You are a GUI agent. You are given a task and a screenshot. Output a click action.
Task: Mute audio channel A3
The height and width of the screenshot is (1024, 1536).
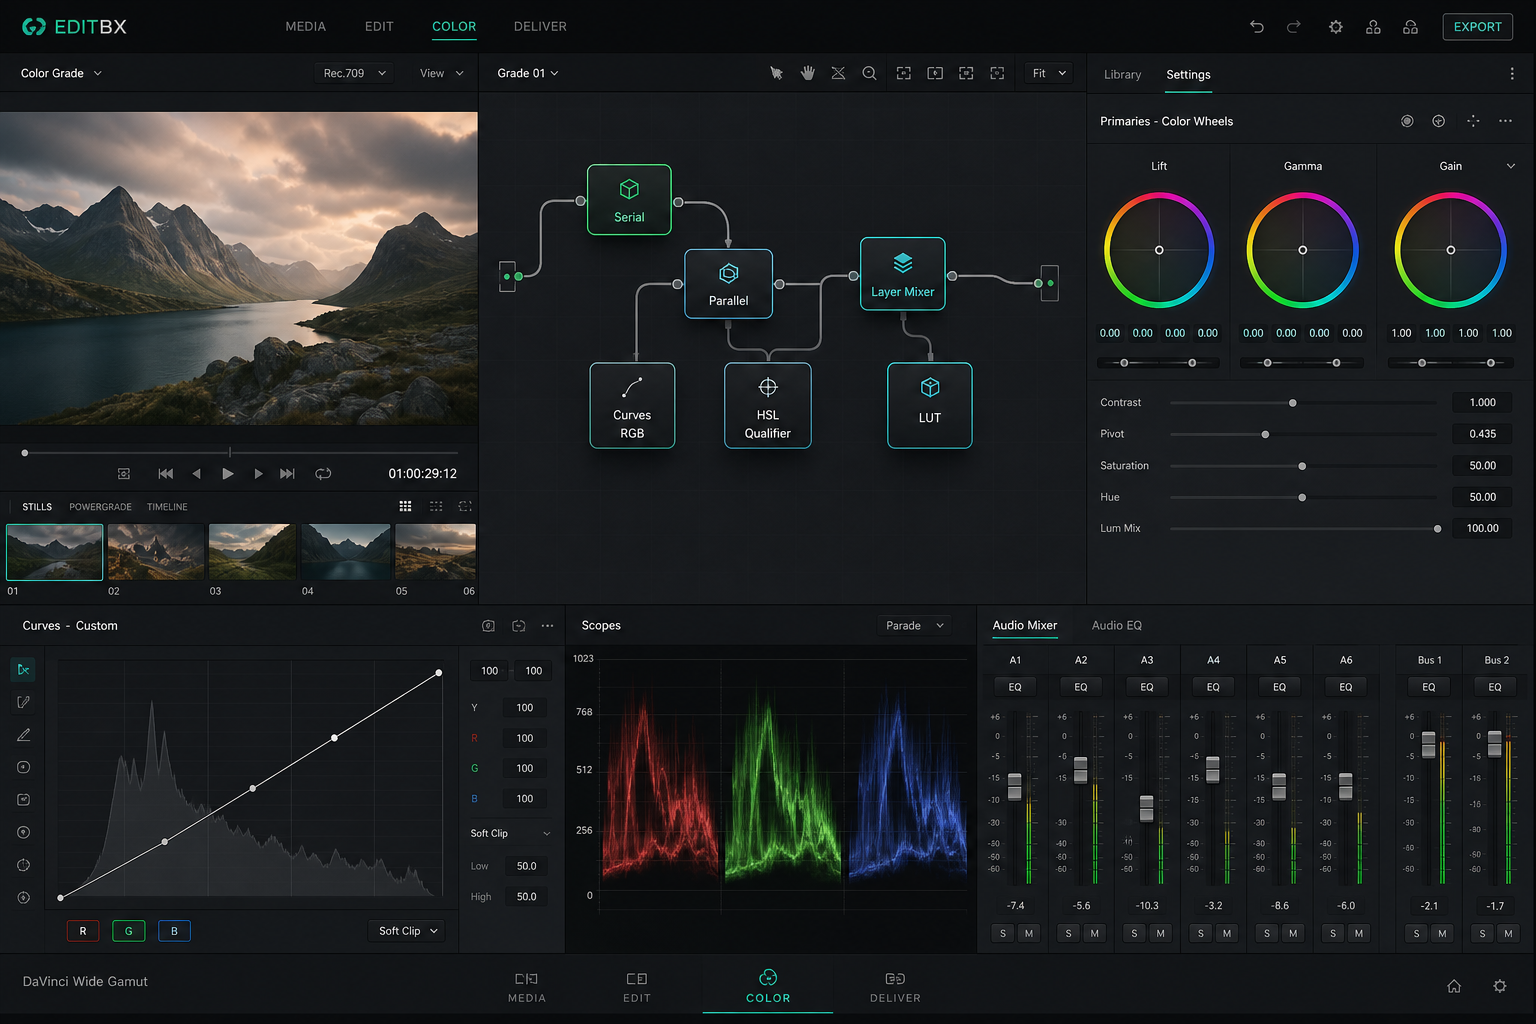click(x=1160, y=933)
